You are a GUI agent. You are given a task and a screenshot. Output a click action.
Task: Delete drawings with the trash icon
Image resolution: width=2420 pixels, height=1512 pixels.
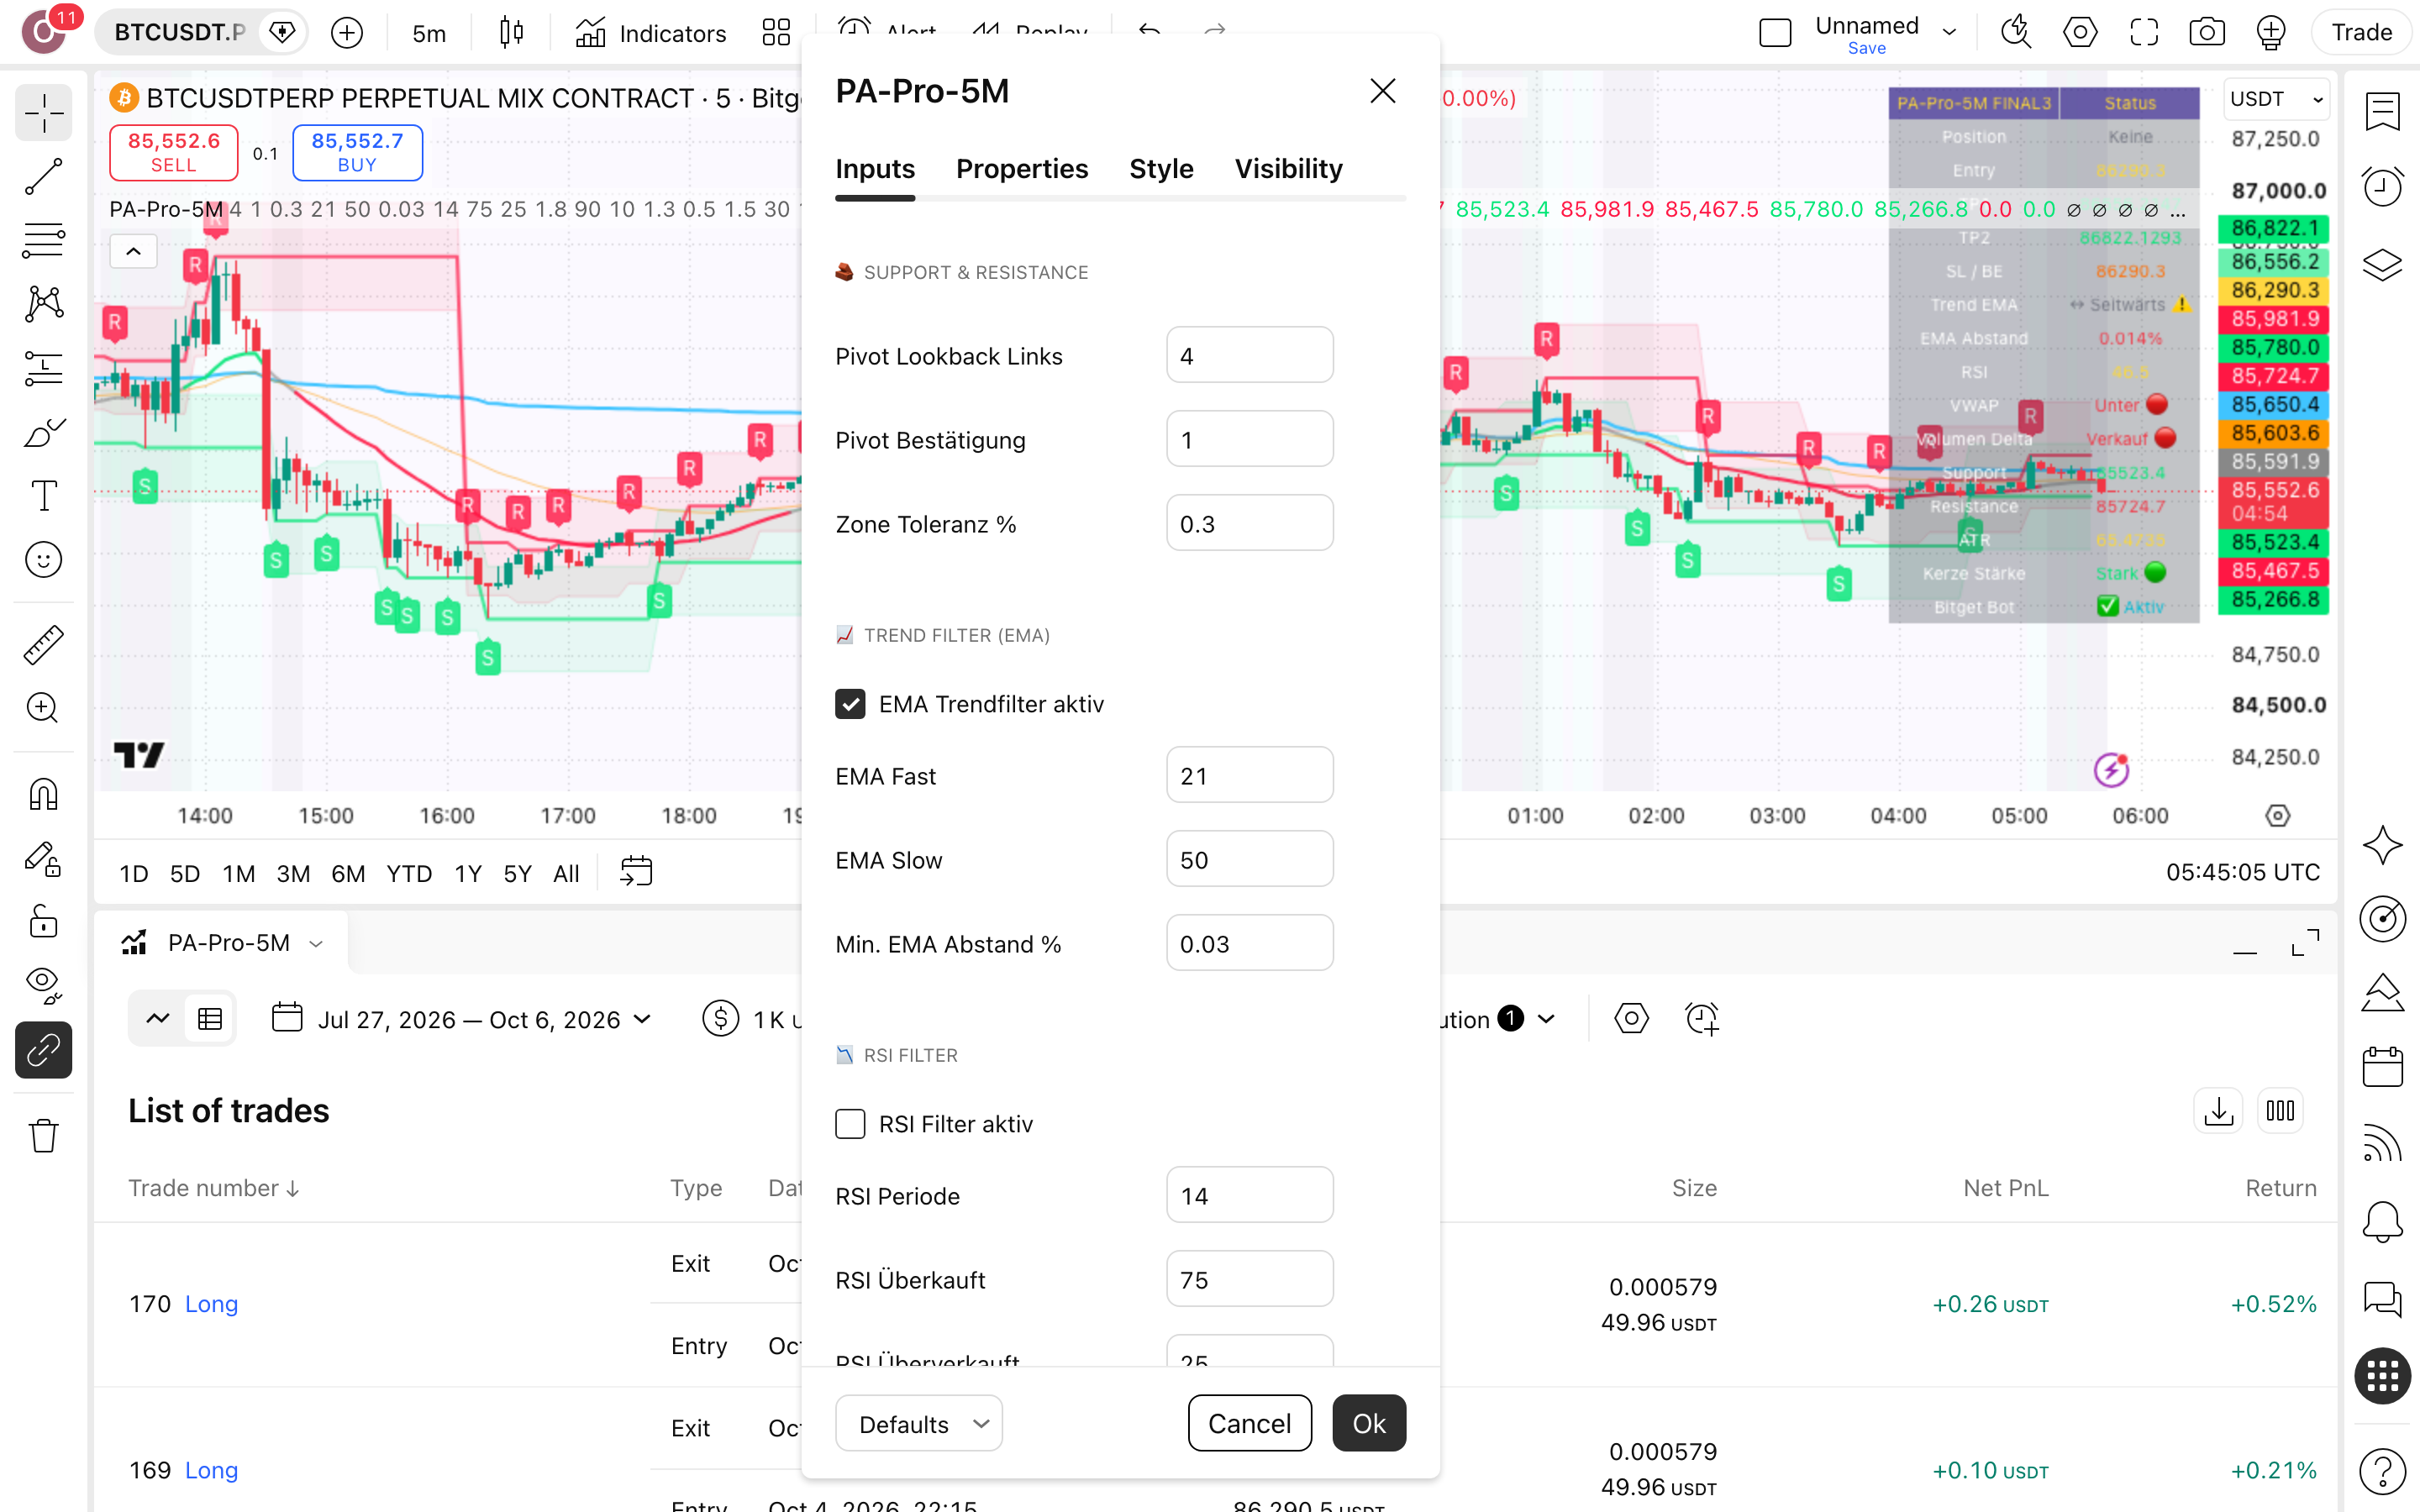pos(43,1135)
